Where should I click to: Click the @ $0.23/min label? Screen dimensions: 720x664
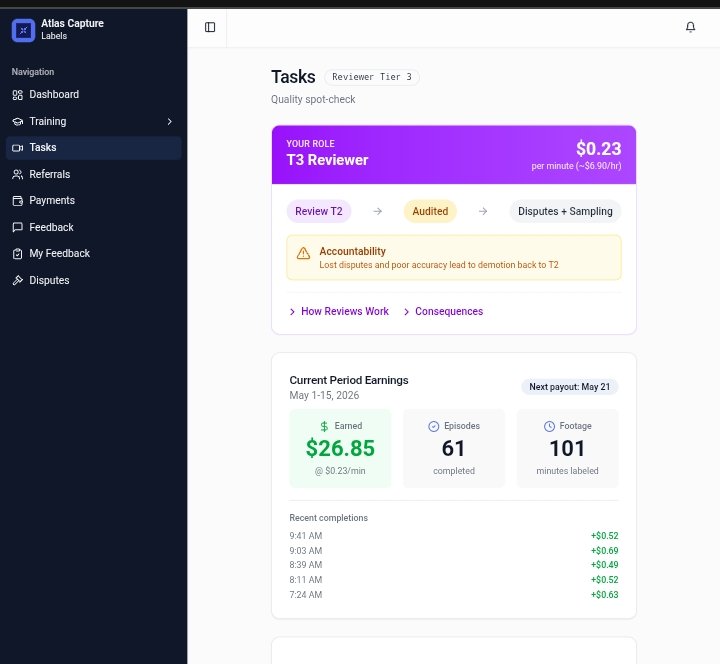[340, 471]
